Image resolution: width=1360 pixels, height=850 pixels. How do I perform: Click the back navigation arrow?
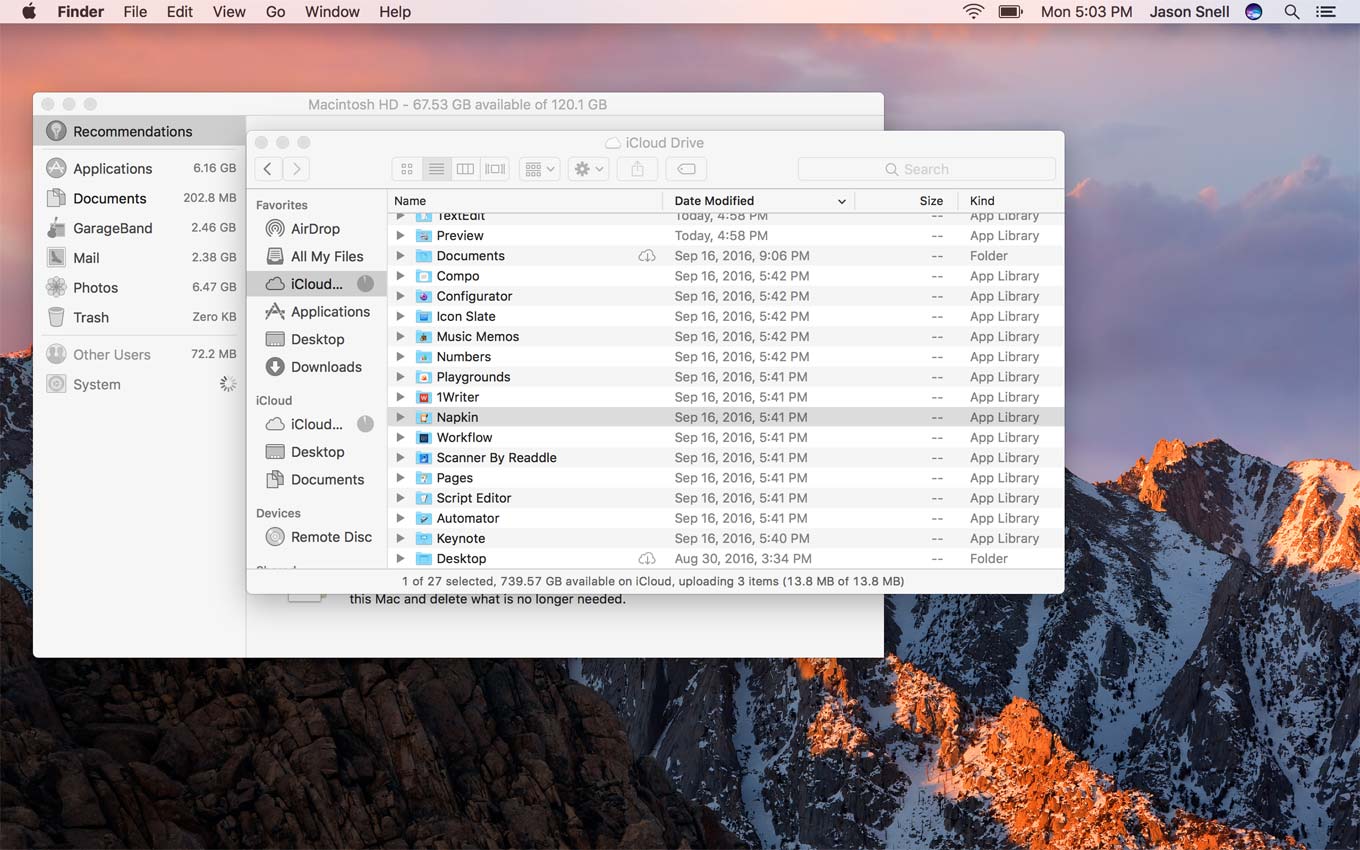tap(268, 169)
